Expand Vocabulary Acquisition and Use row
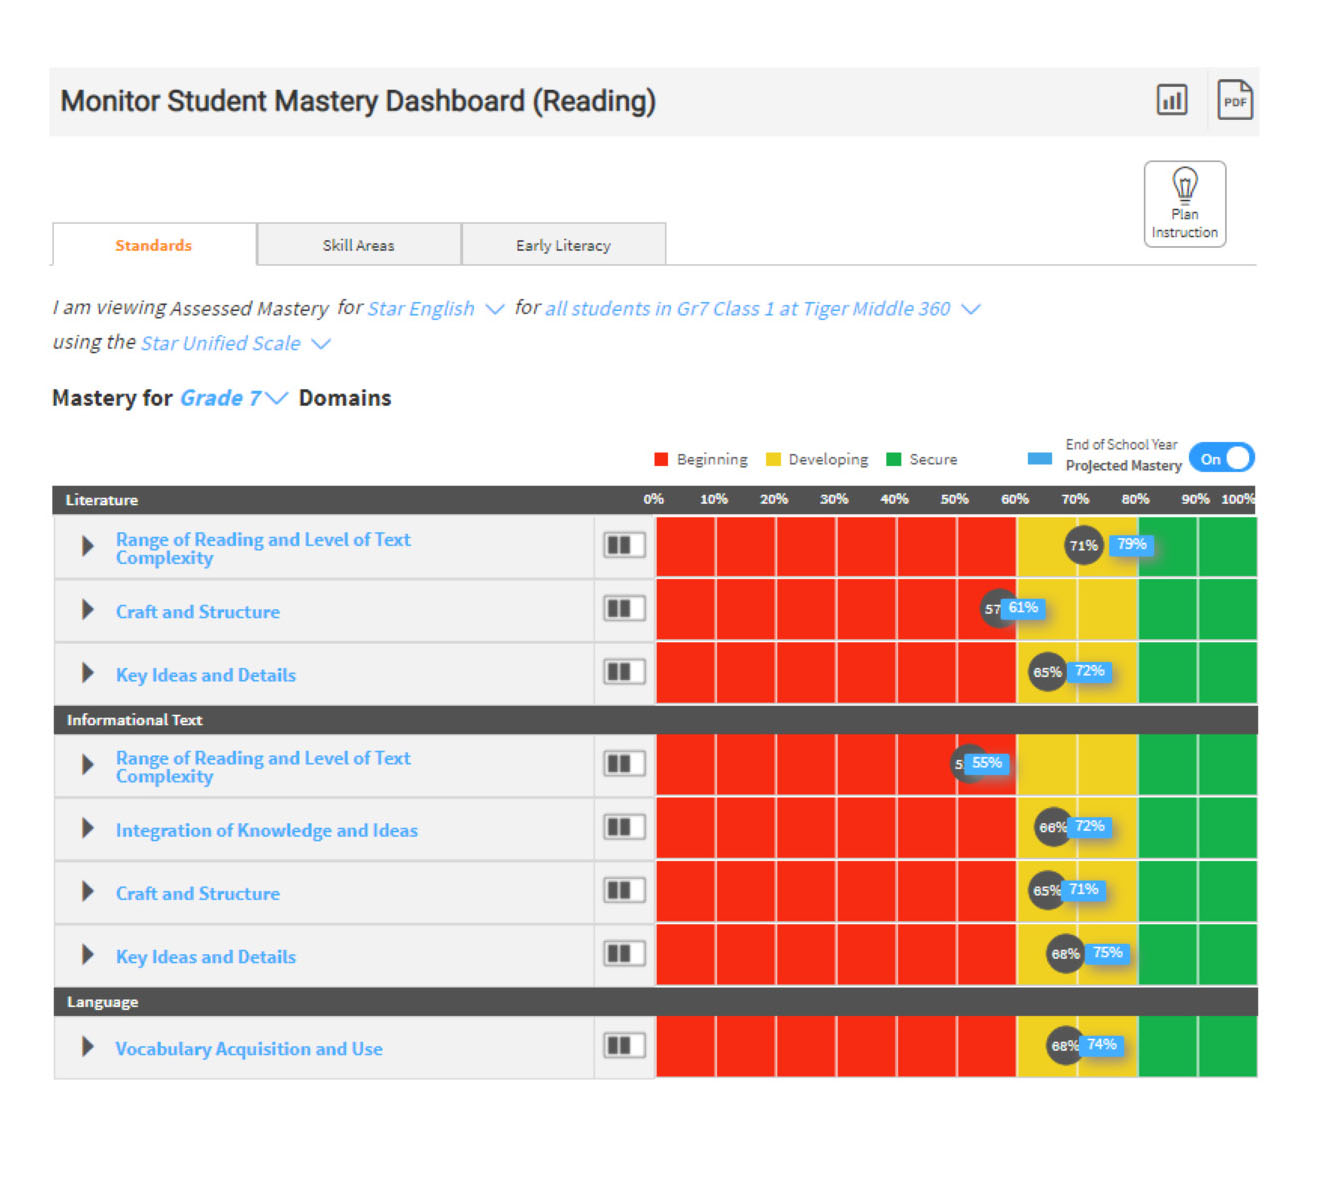 click(88, 1047)
